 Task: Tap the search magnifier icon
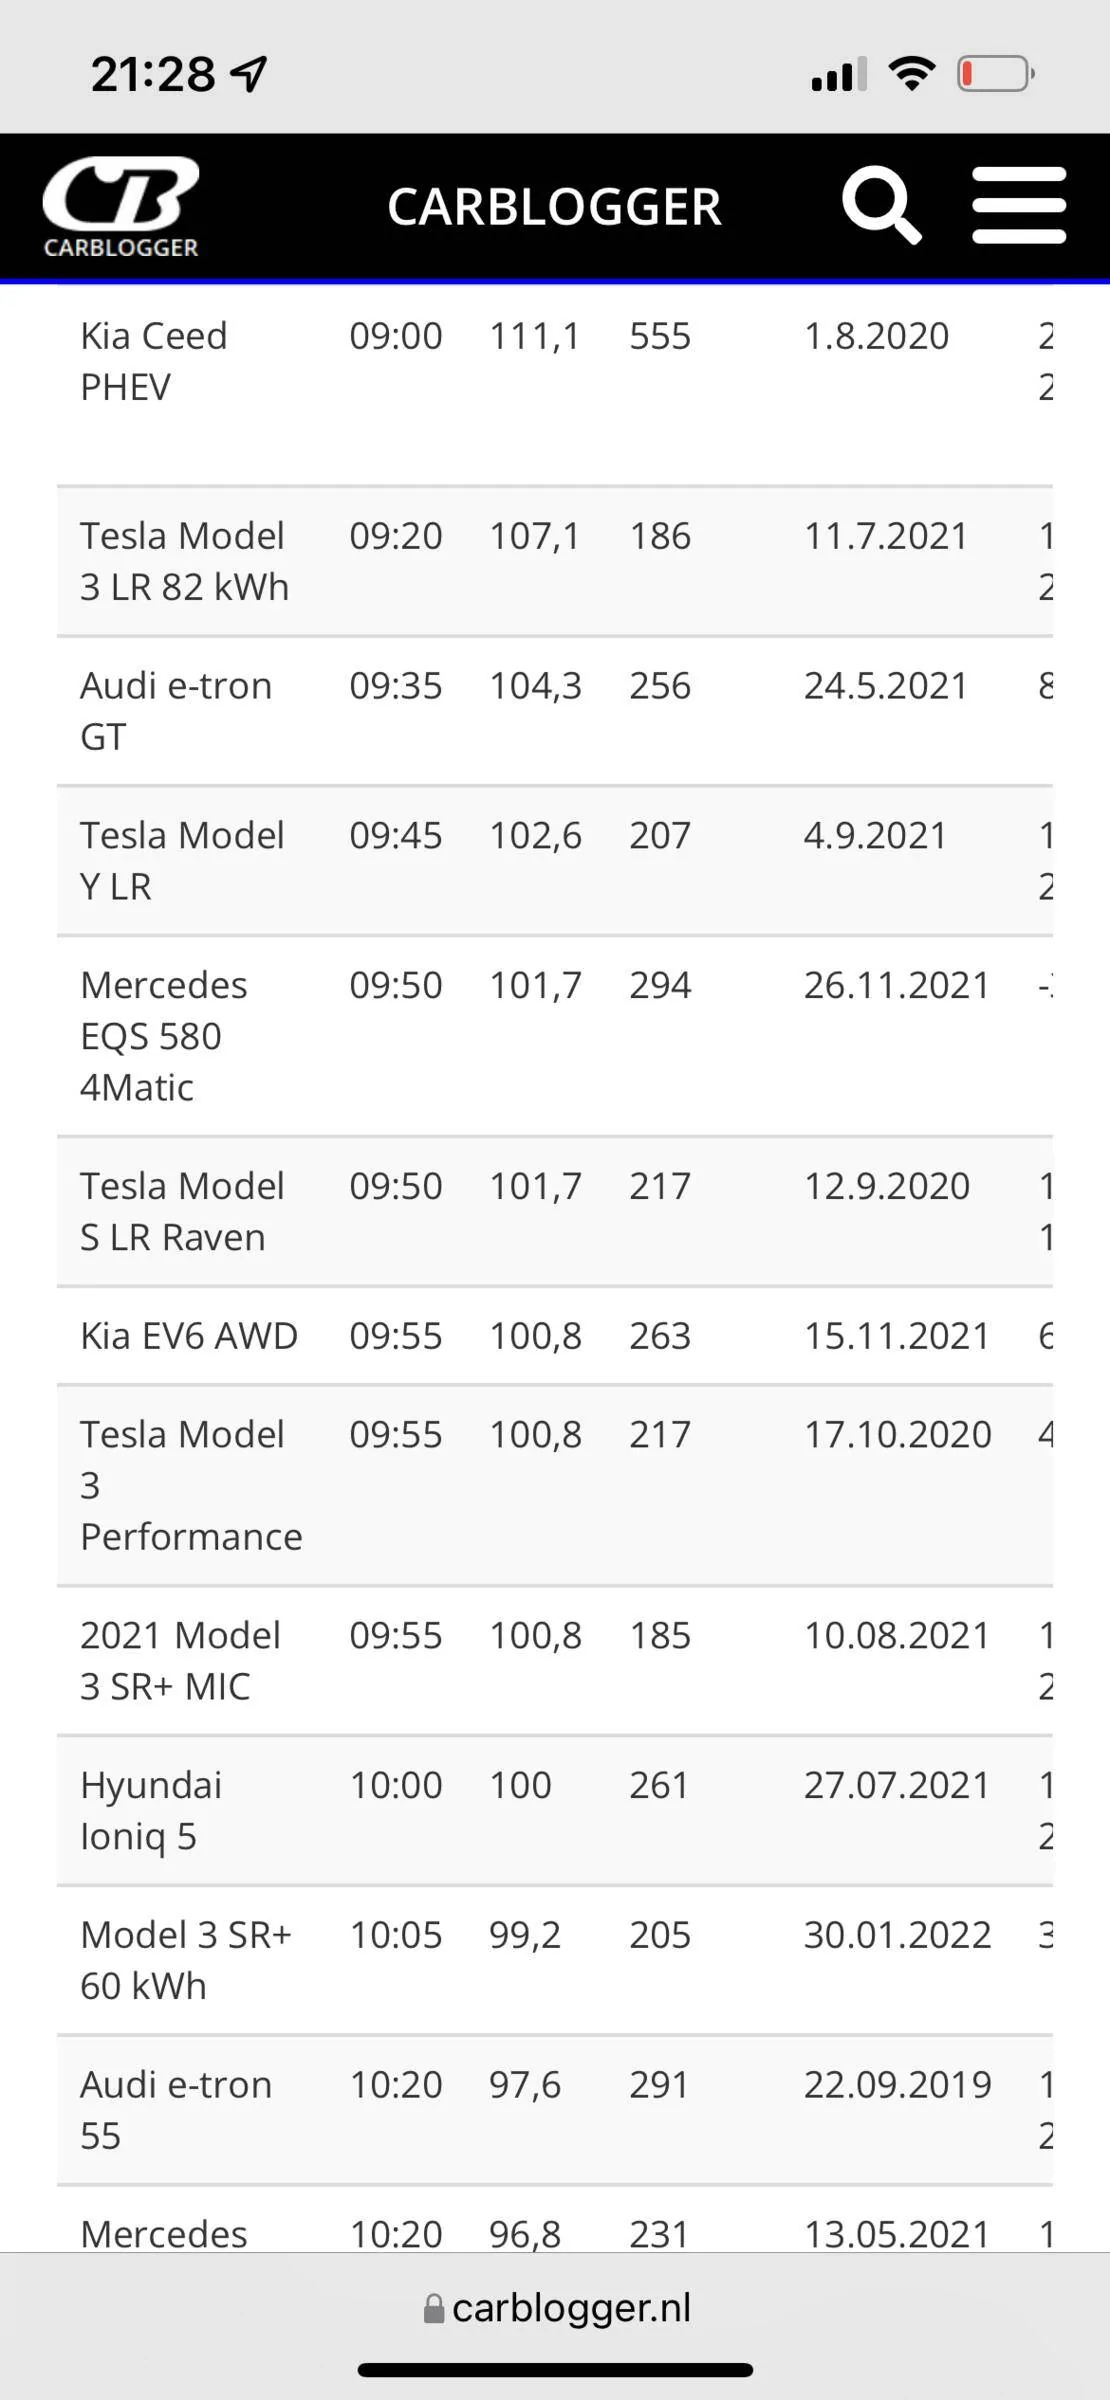click(x=880, y=205)
